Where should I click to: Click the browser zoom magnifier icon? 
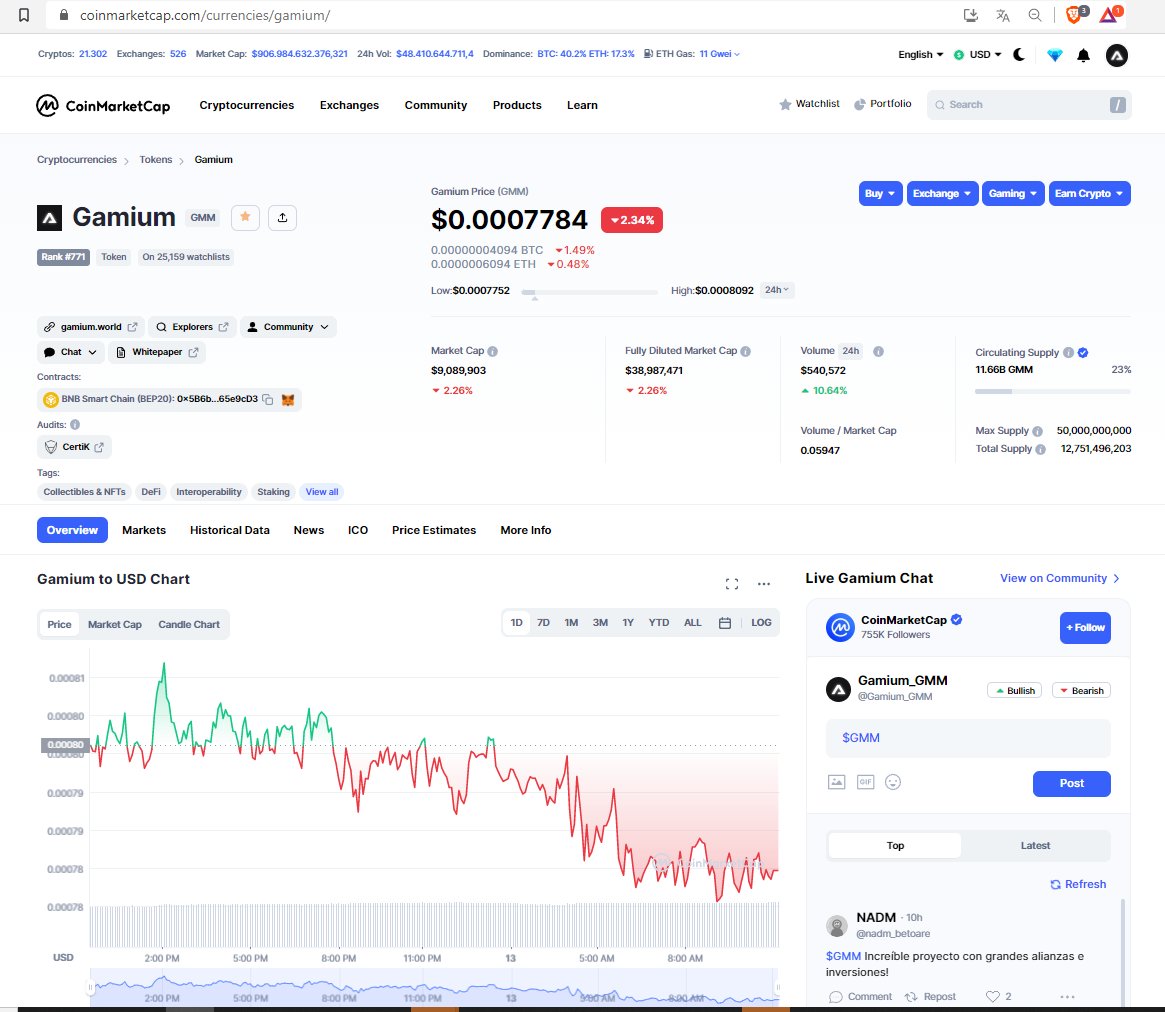(1034, 15)
